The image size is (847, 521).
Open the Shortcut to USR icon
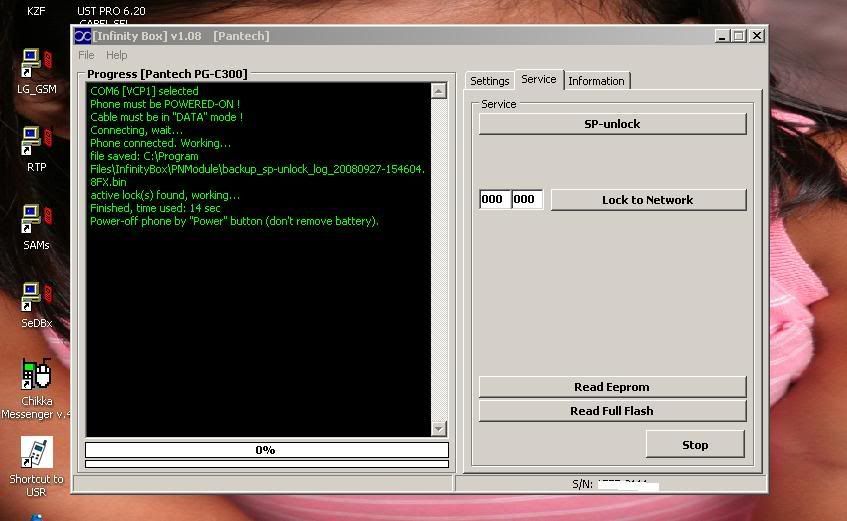(x=36, y=453)
